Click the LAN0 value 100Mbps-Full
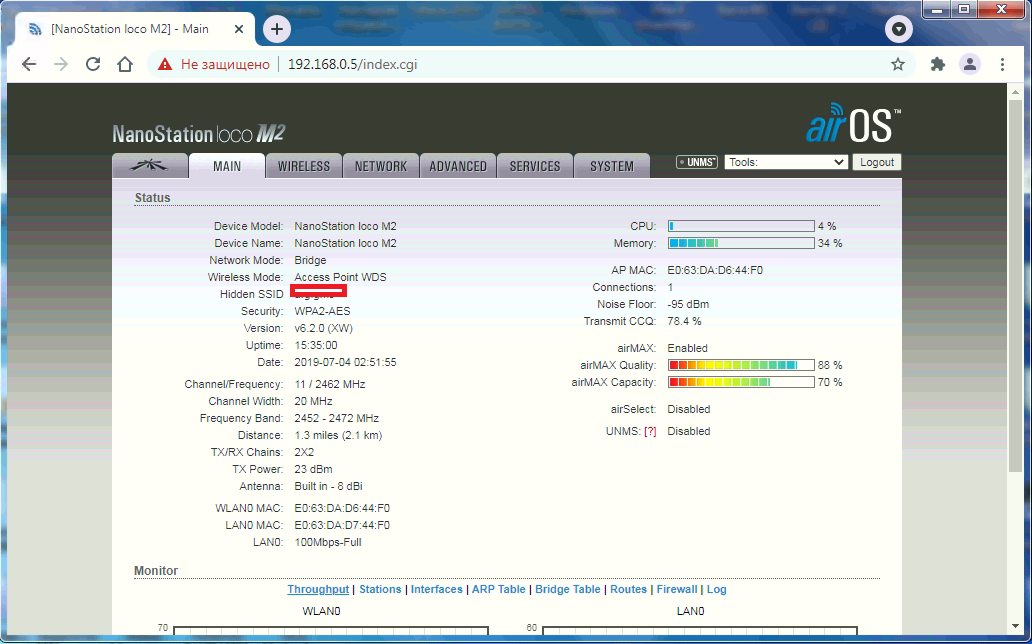This screenshot has width=1032, height=644. point(328,543)
